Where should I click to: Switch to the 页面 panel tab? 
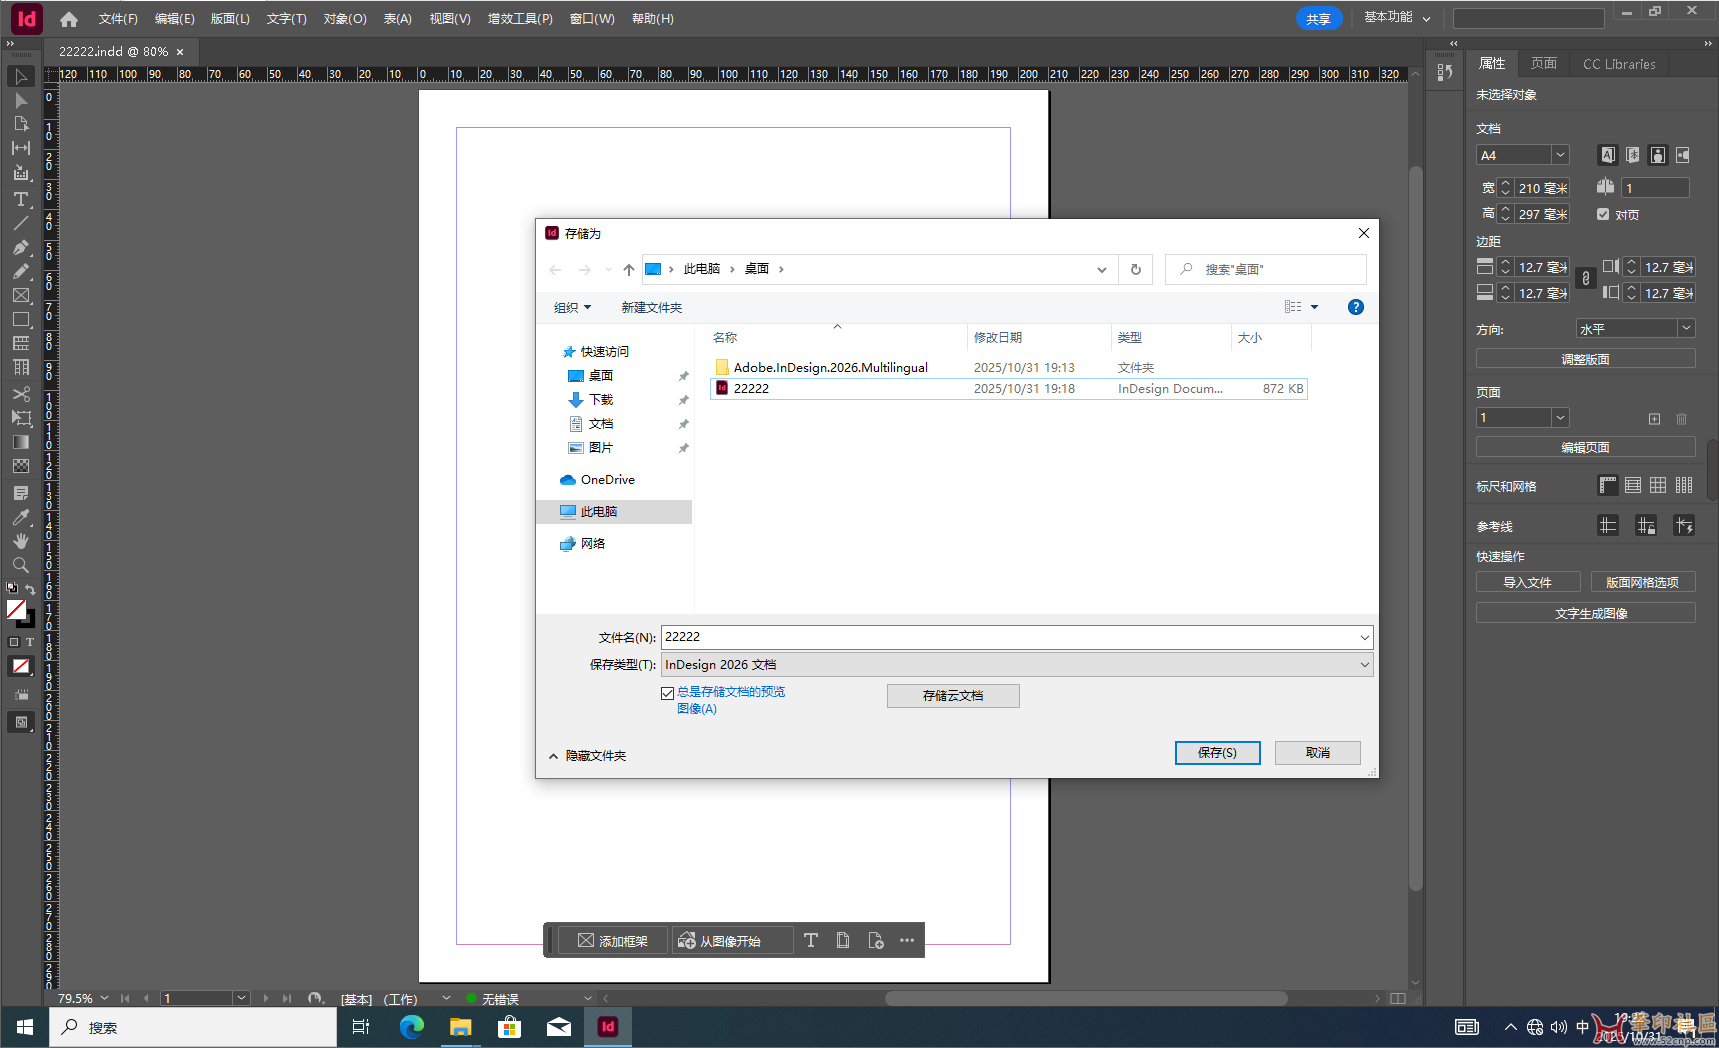point(1543,63)
